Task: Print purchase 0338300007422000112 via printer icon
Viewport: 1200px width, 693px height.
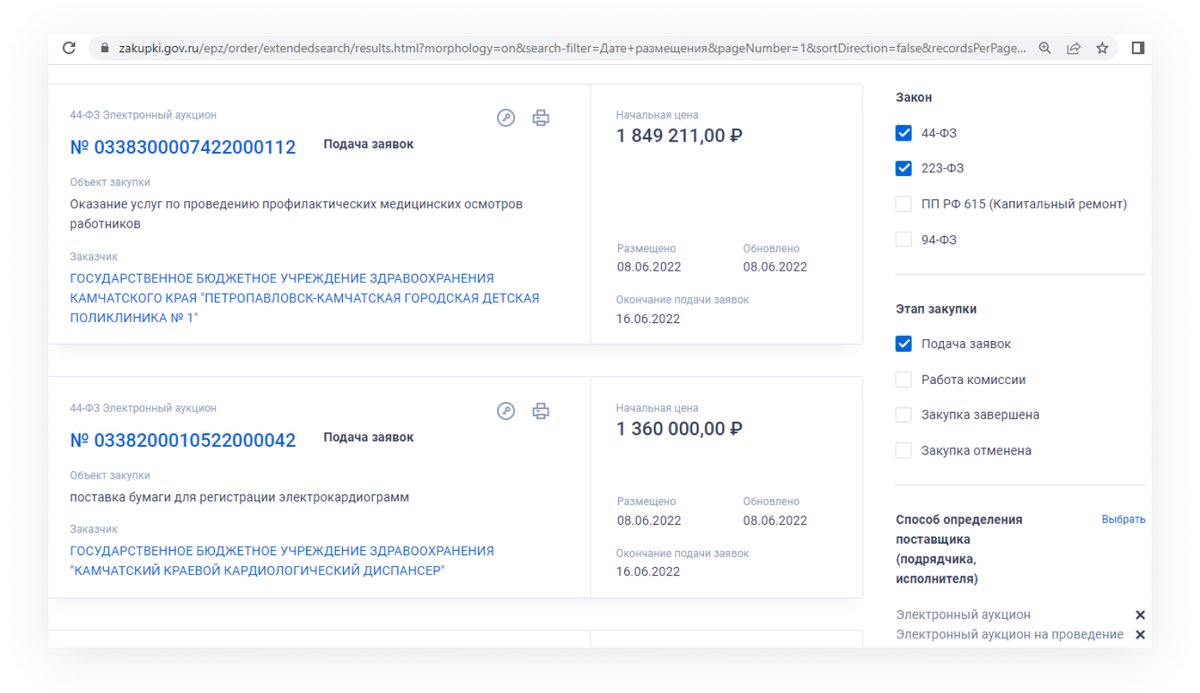Action: (x=541, y=118)
